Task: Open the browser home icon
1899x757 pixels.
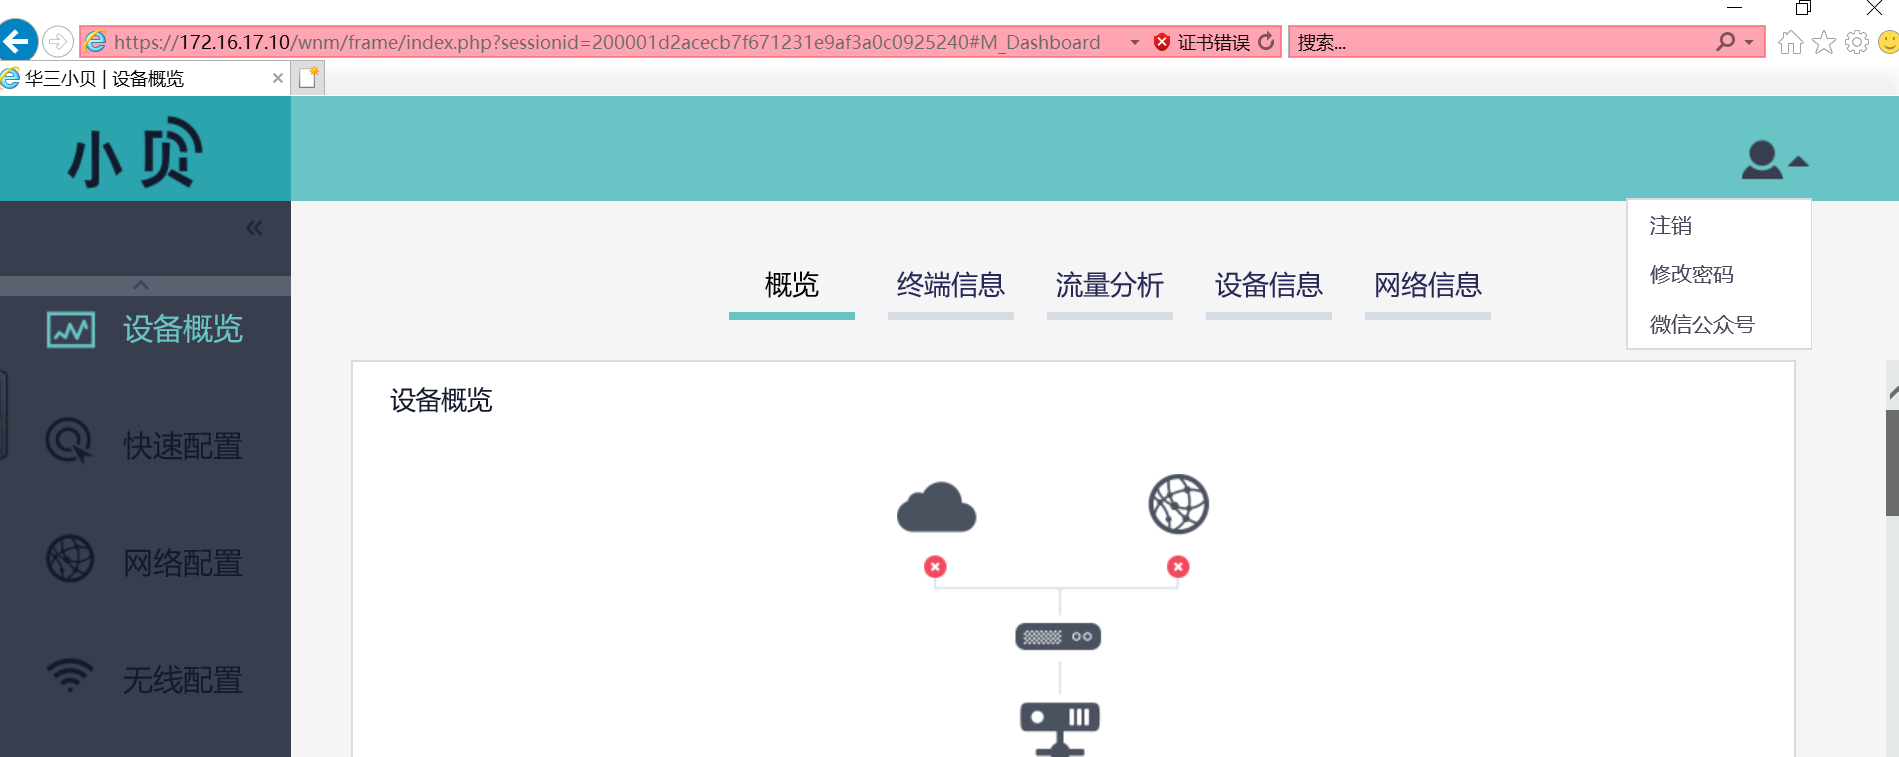Action: (x=1791, y=42)
